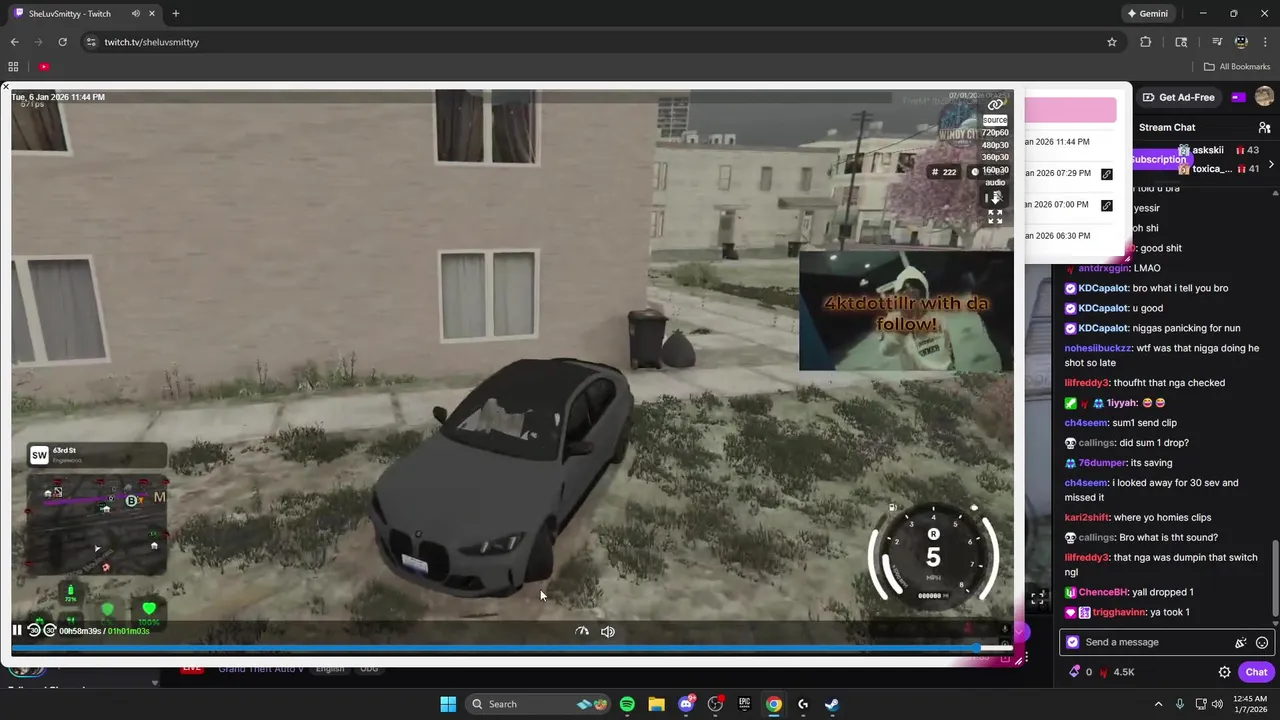This screenshot has height=720, width=1280.
Task: Select 720p60 video quality
Action: [995, 132]
